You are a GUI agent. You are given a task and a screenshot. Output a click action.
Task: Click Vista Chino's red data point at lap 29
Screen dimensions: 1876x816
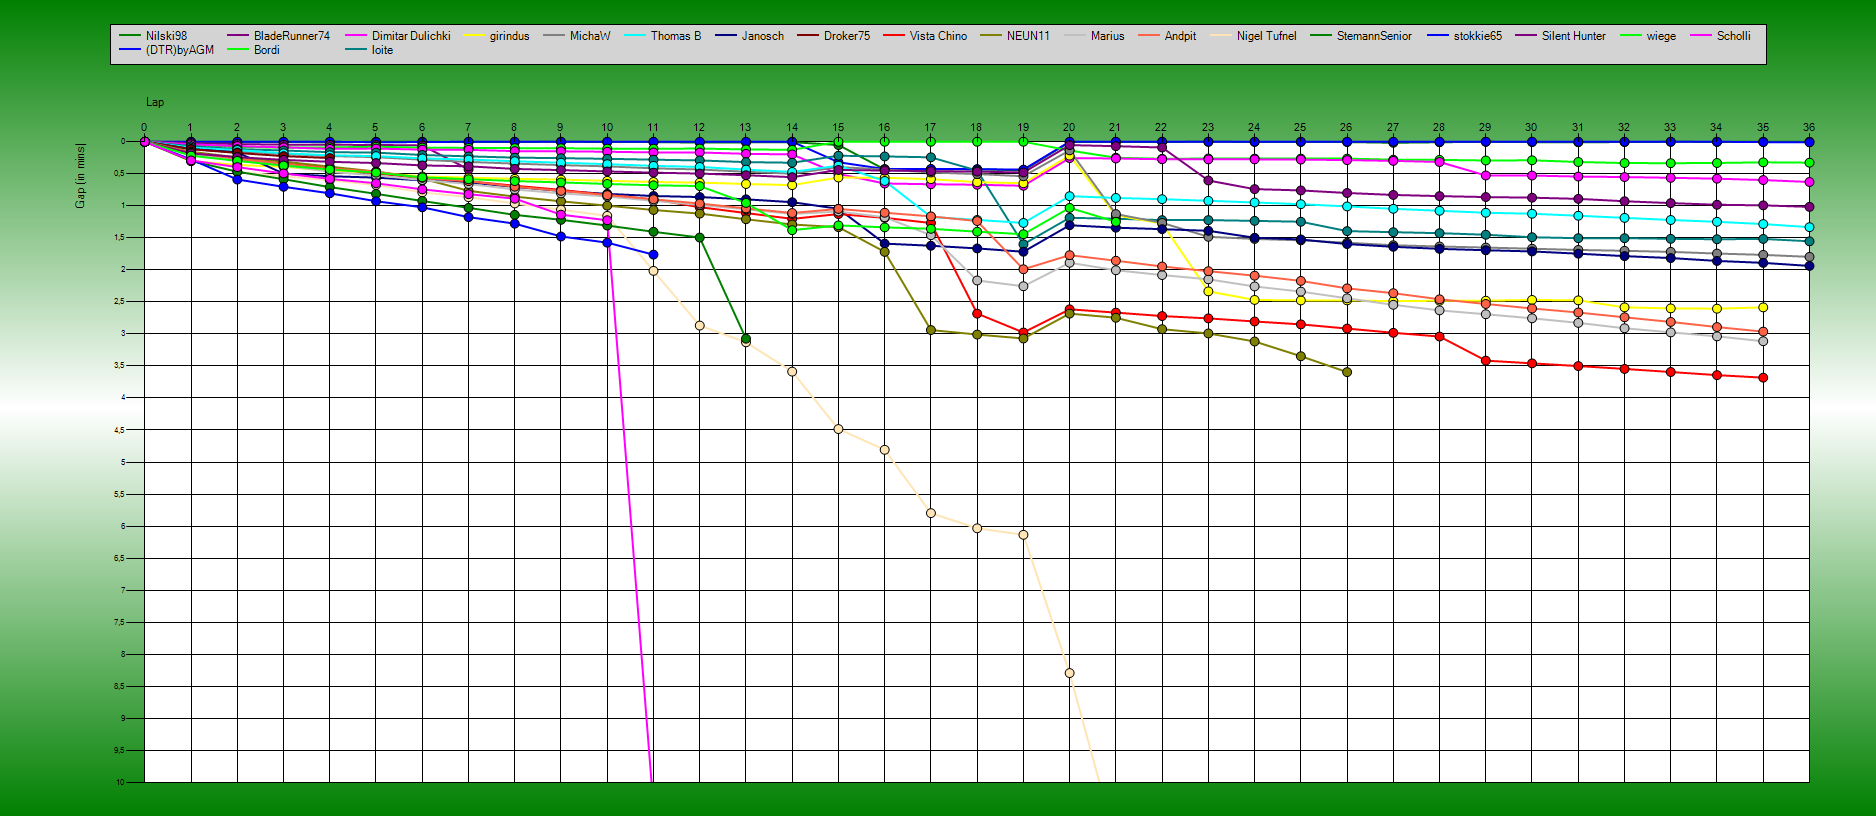[1485, 361]
